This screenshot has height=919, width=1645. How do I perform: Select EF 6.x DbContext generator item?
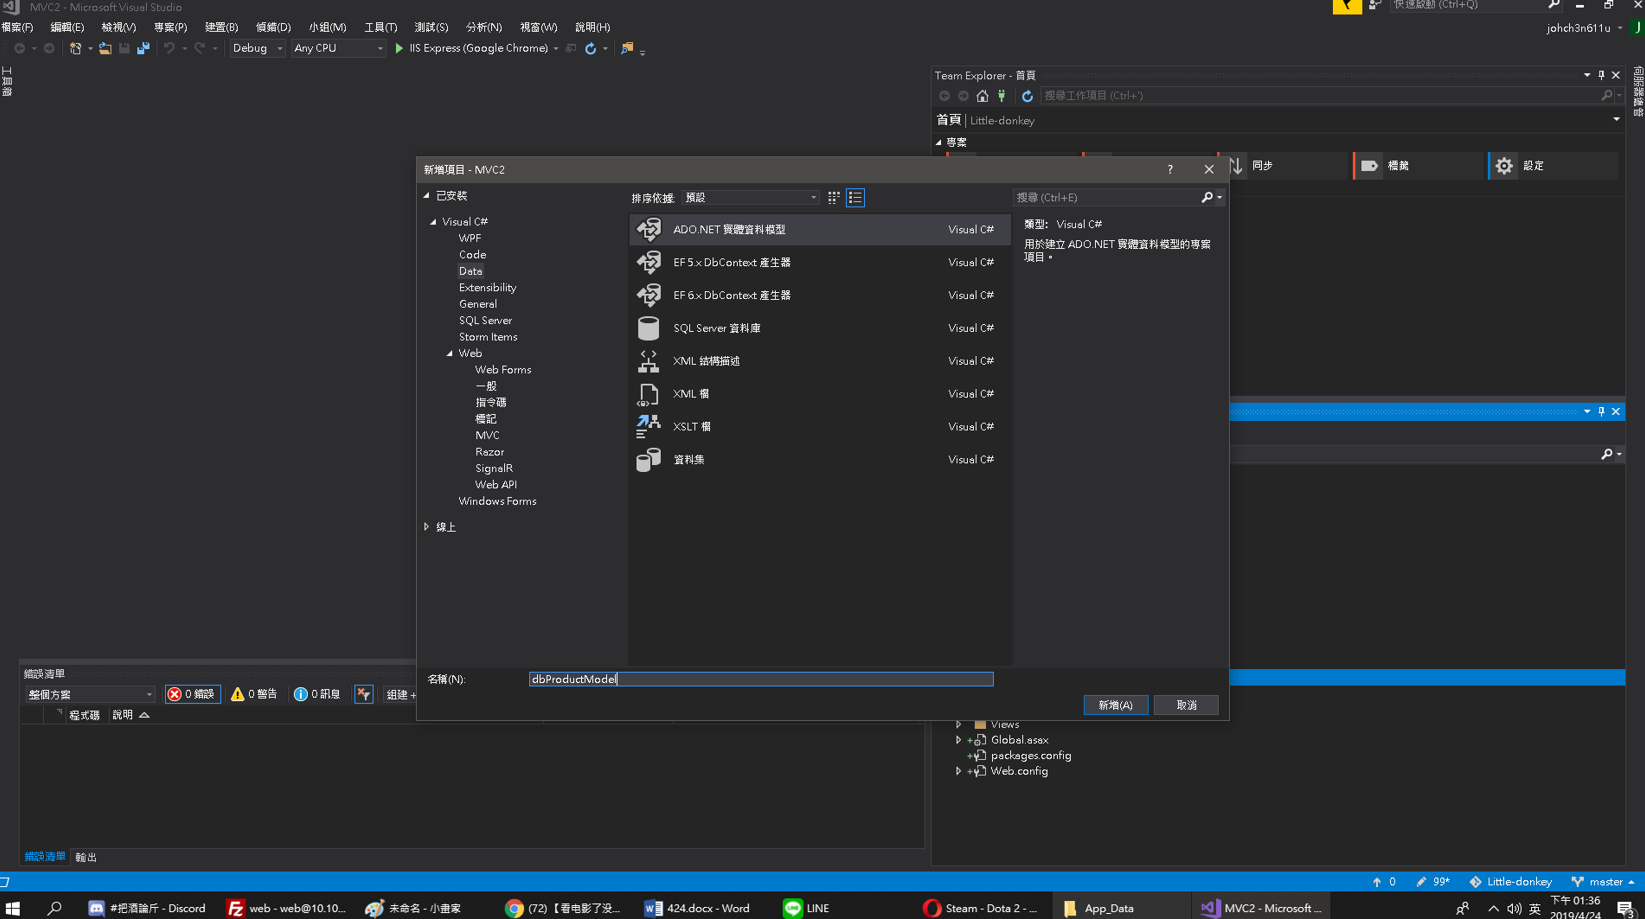(x=819, y=295)
